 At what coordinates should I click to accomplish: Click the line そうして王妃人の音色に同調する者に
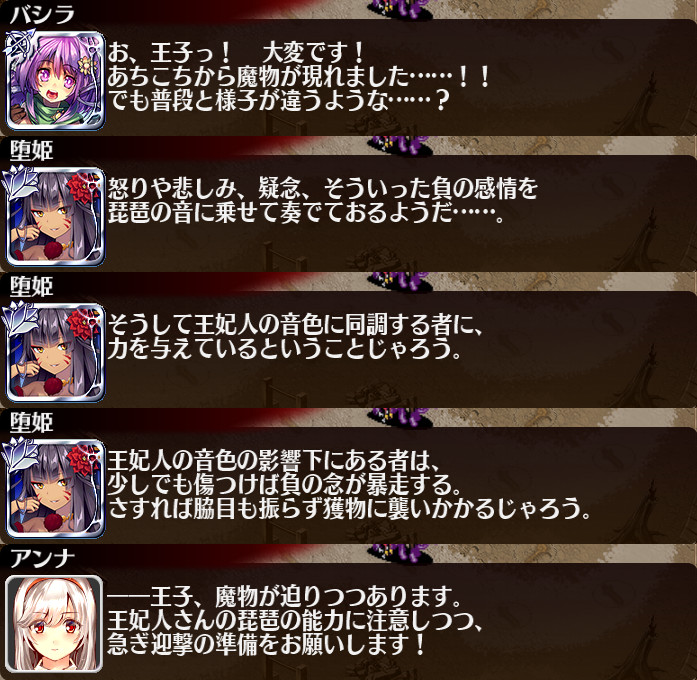click(x=295, y=325)
